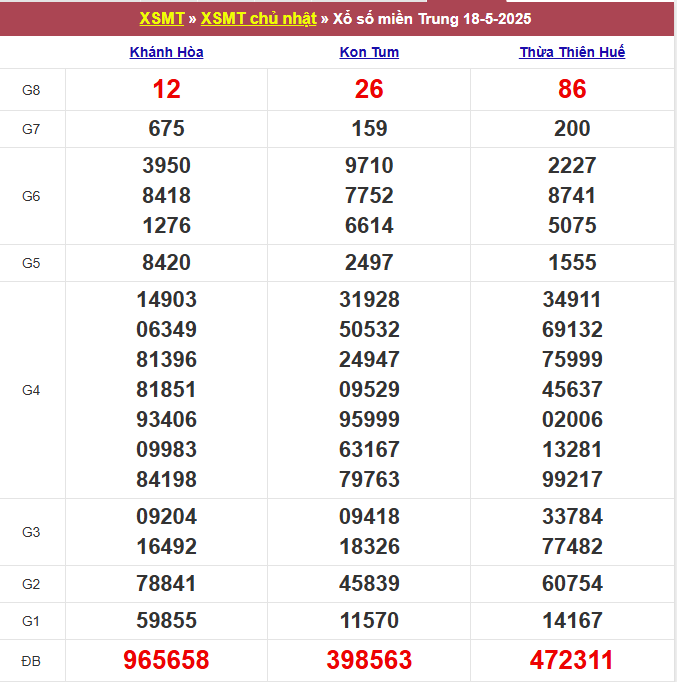677x682 pixels.
Task: Click G3 number 33784
Action: click(x=572, y=517)
